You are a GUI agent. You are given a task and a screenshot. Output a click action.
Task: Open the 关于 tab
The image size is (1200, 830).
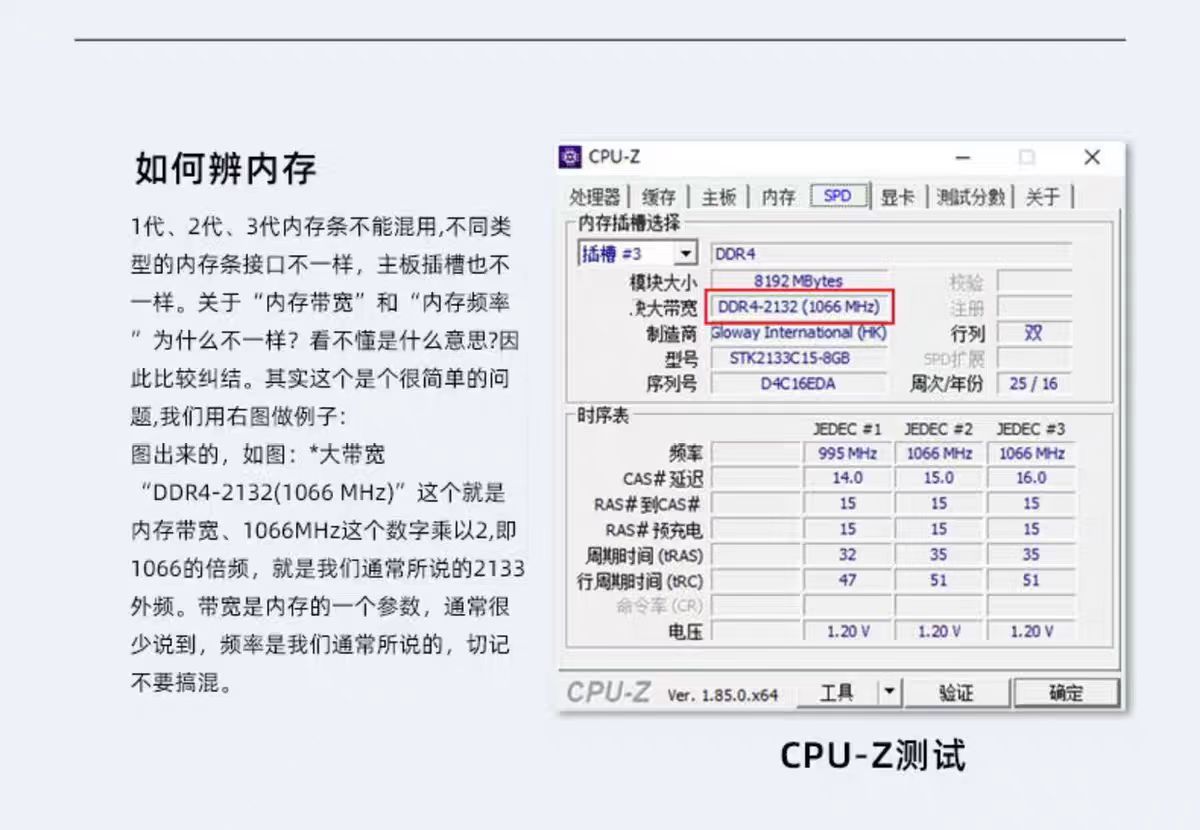pos(1043,196)
